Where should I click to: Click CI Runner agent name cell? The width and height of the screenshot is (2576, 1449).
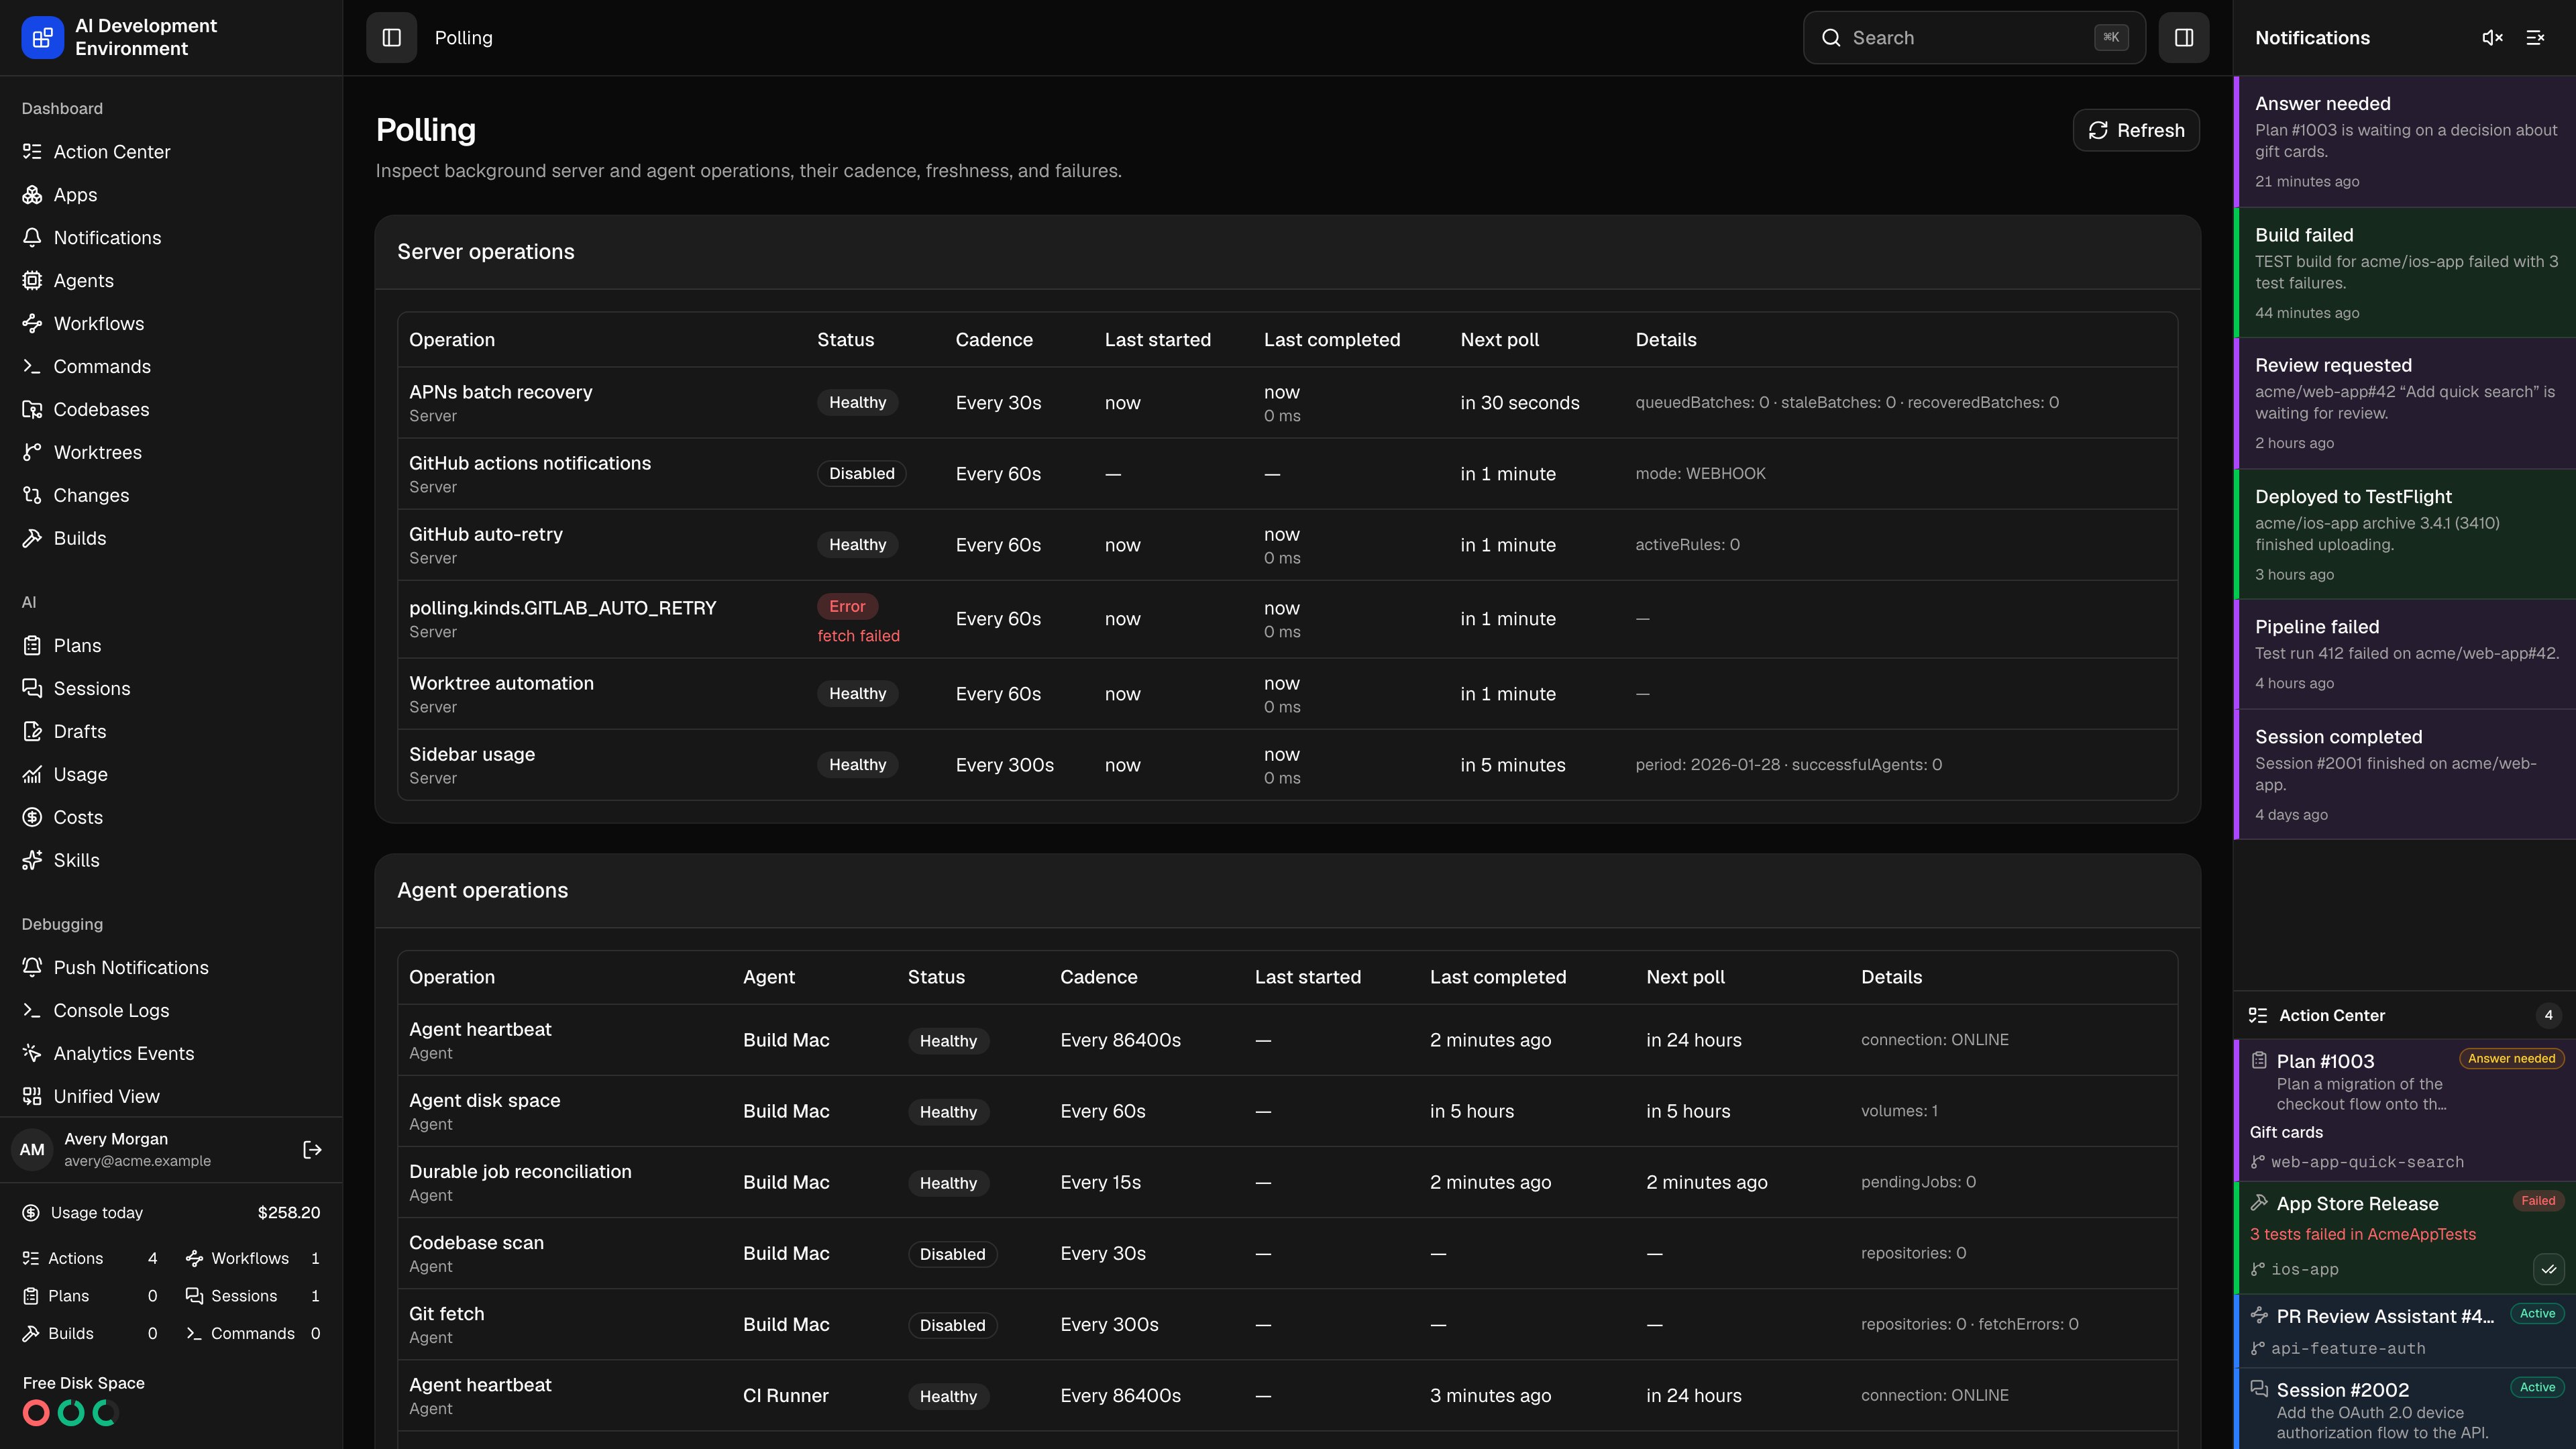click(785, 1395)
